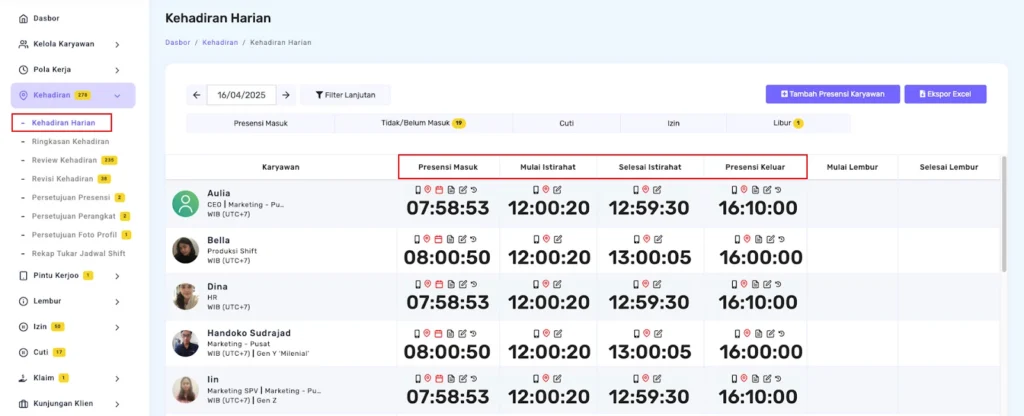Click the edit icon in Aulia's Presensi Masuk cell
This screenshot has height=416, width=1024.
(x=460, y=189)
